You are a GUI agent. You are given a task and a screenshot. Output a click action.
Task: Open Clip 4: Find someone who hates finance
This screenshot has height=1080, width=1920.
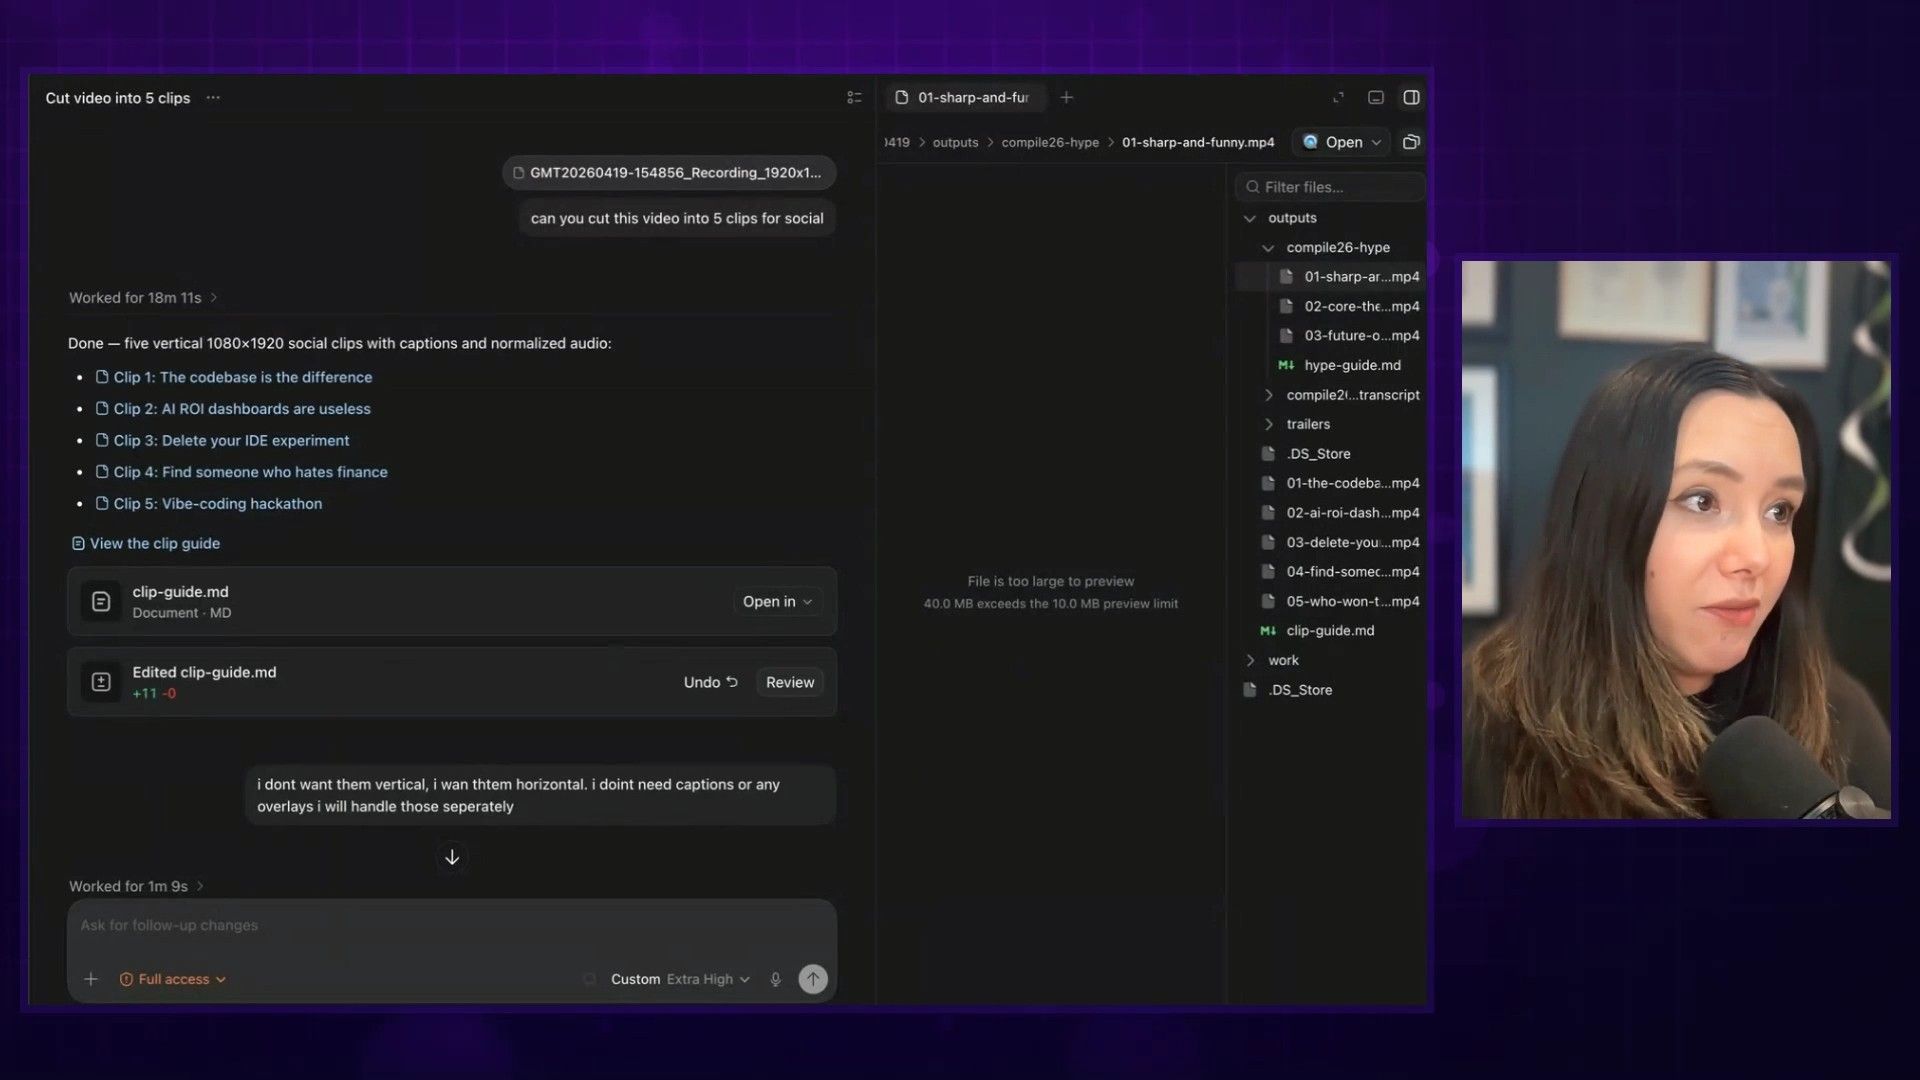click(x=241, y=472)
